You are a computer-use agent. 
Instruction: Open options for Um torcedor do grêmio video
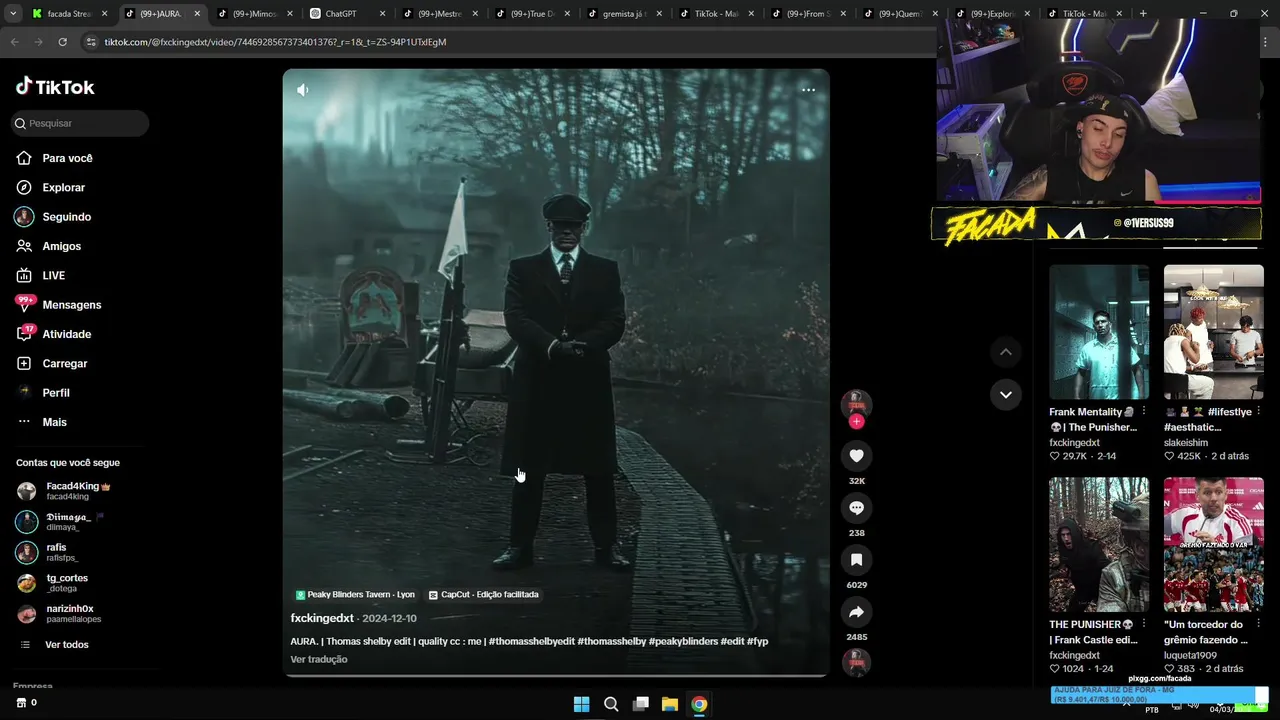(x=1258, y=624)
